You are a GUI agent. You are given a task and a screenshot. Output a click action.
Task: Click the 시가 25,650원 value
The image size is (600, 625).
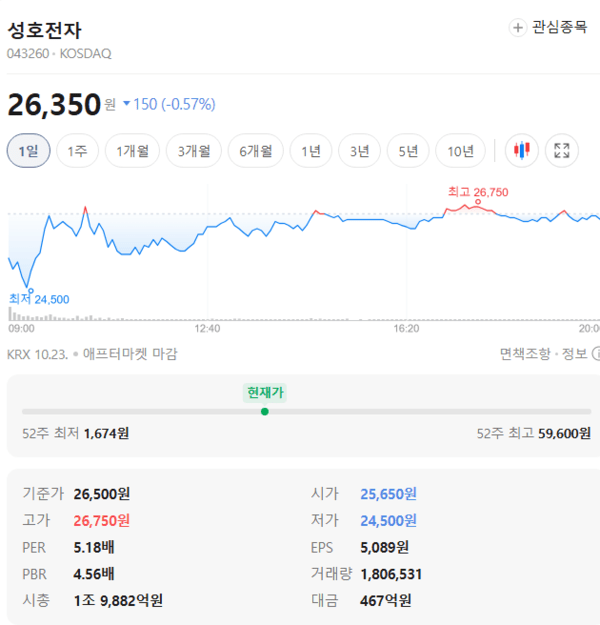388,494
